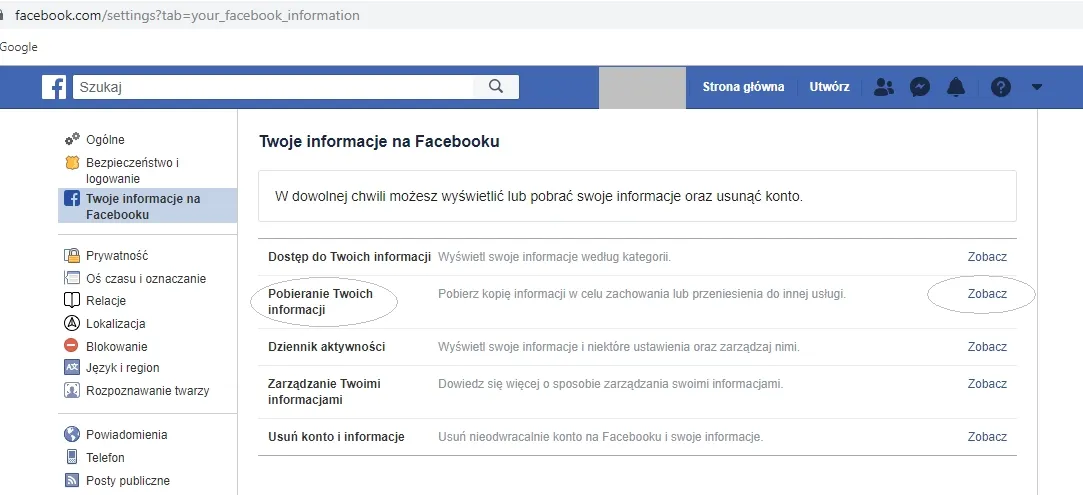Open the Ogólne settings section
The image size is (1083, 495).
point(105,139)
